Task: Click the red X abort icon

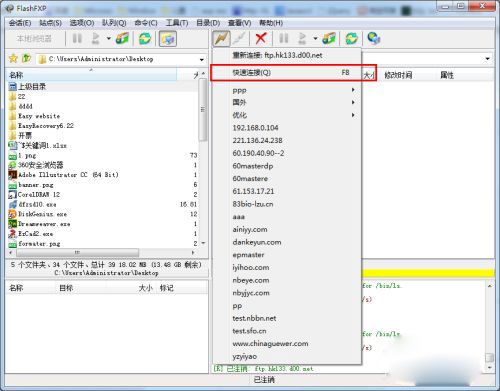Action: point(261,38)
